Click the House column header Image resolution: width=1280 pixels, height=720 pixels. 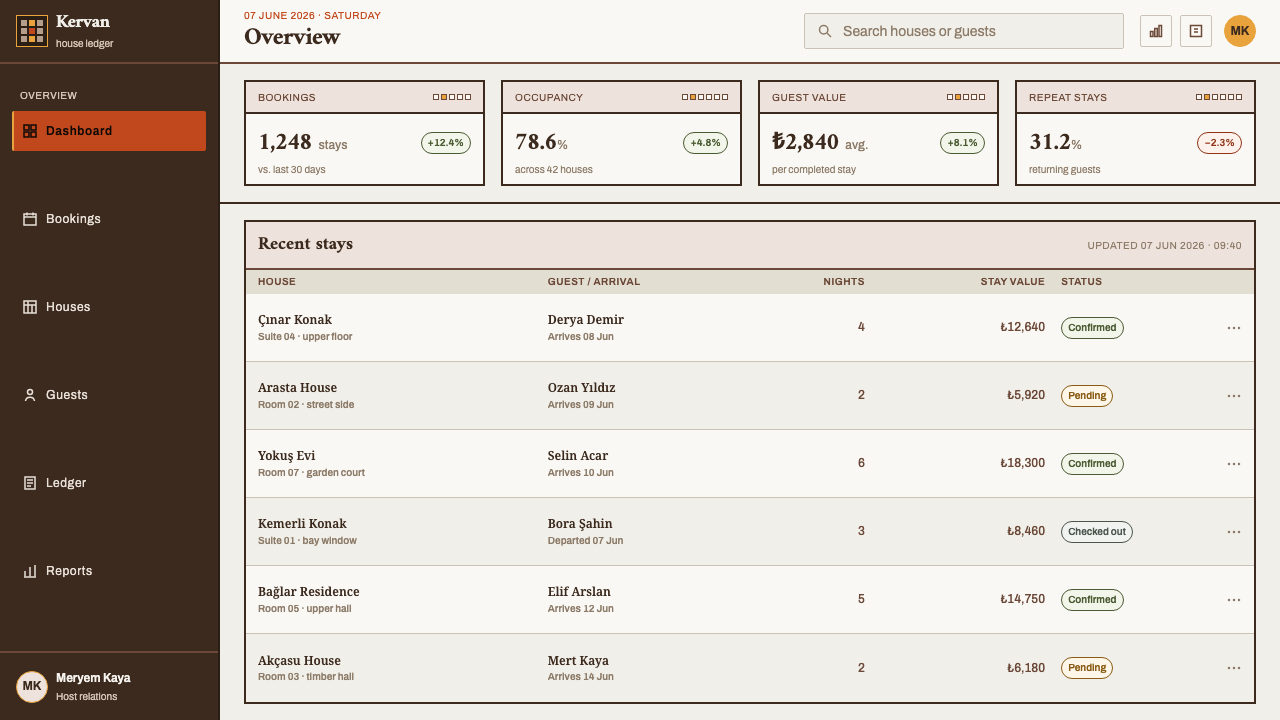coord(277,282)
